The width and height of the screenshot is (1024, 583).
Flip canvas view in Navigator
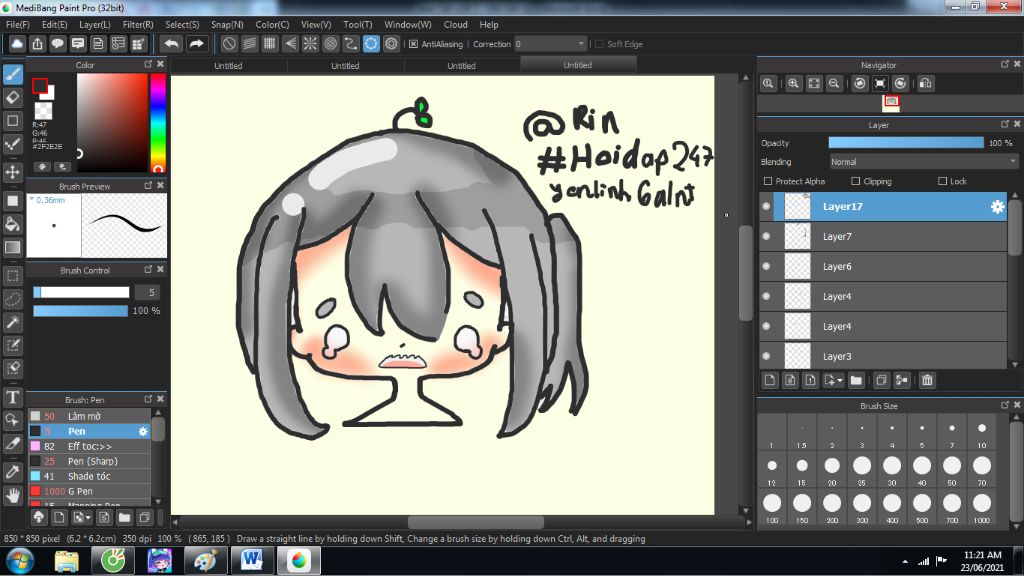click(x=925, y=83)
